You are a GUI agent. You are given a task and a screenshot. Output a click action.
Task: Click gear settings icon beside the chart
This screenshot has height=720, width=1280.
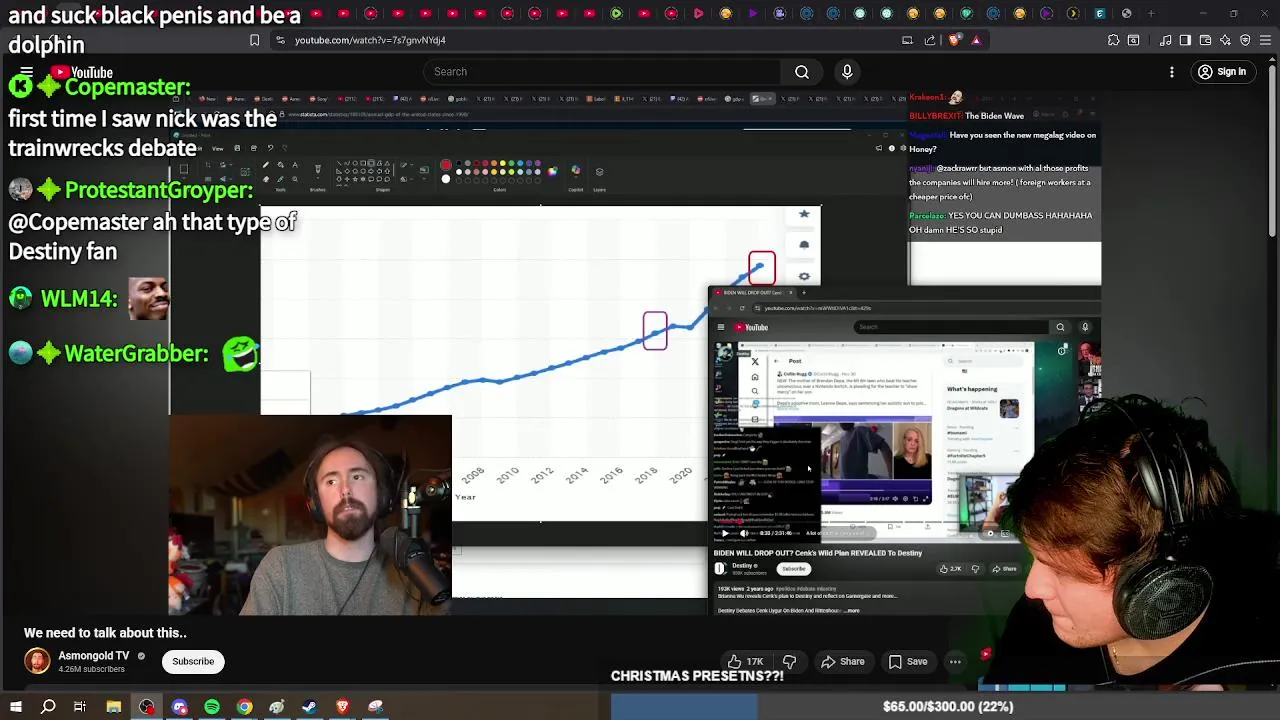(x=804, y=277)
